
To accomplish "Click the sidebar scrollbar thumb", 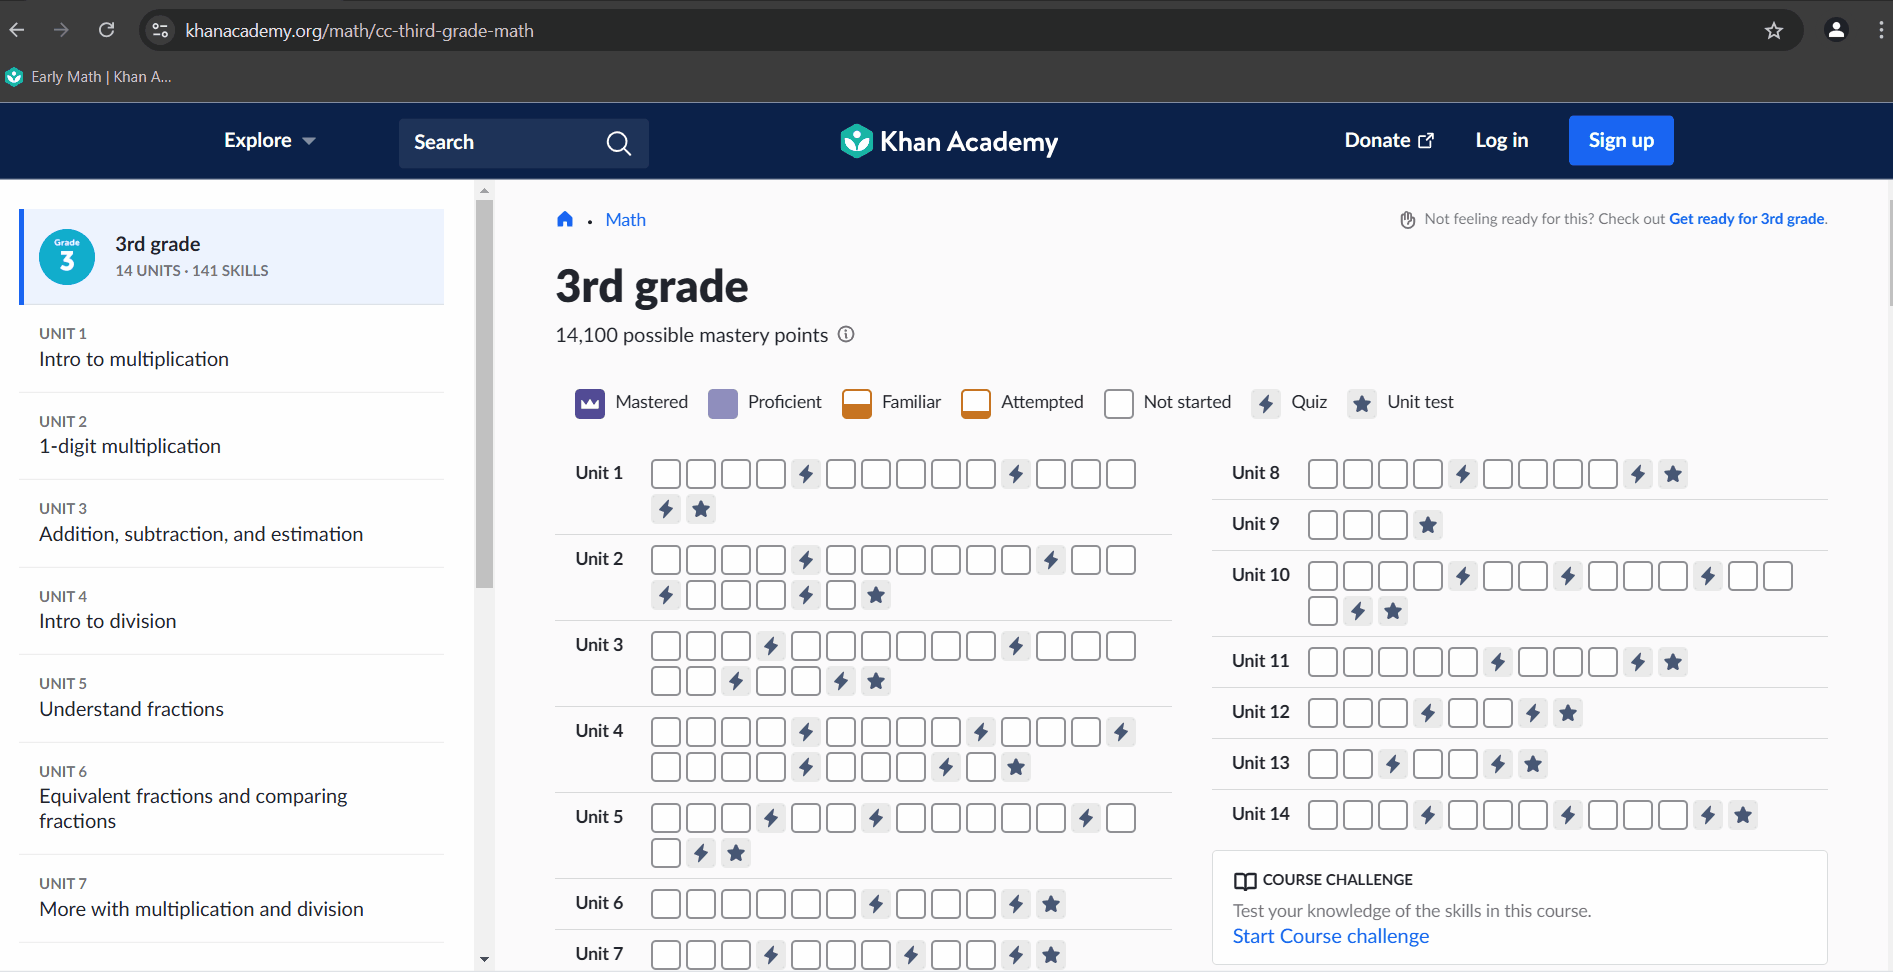I will 484,394.
